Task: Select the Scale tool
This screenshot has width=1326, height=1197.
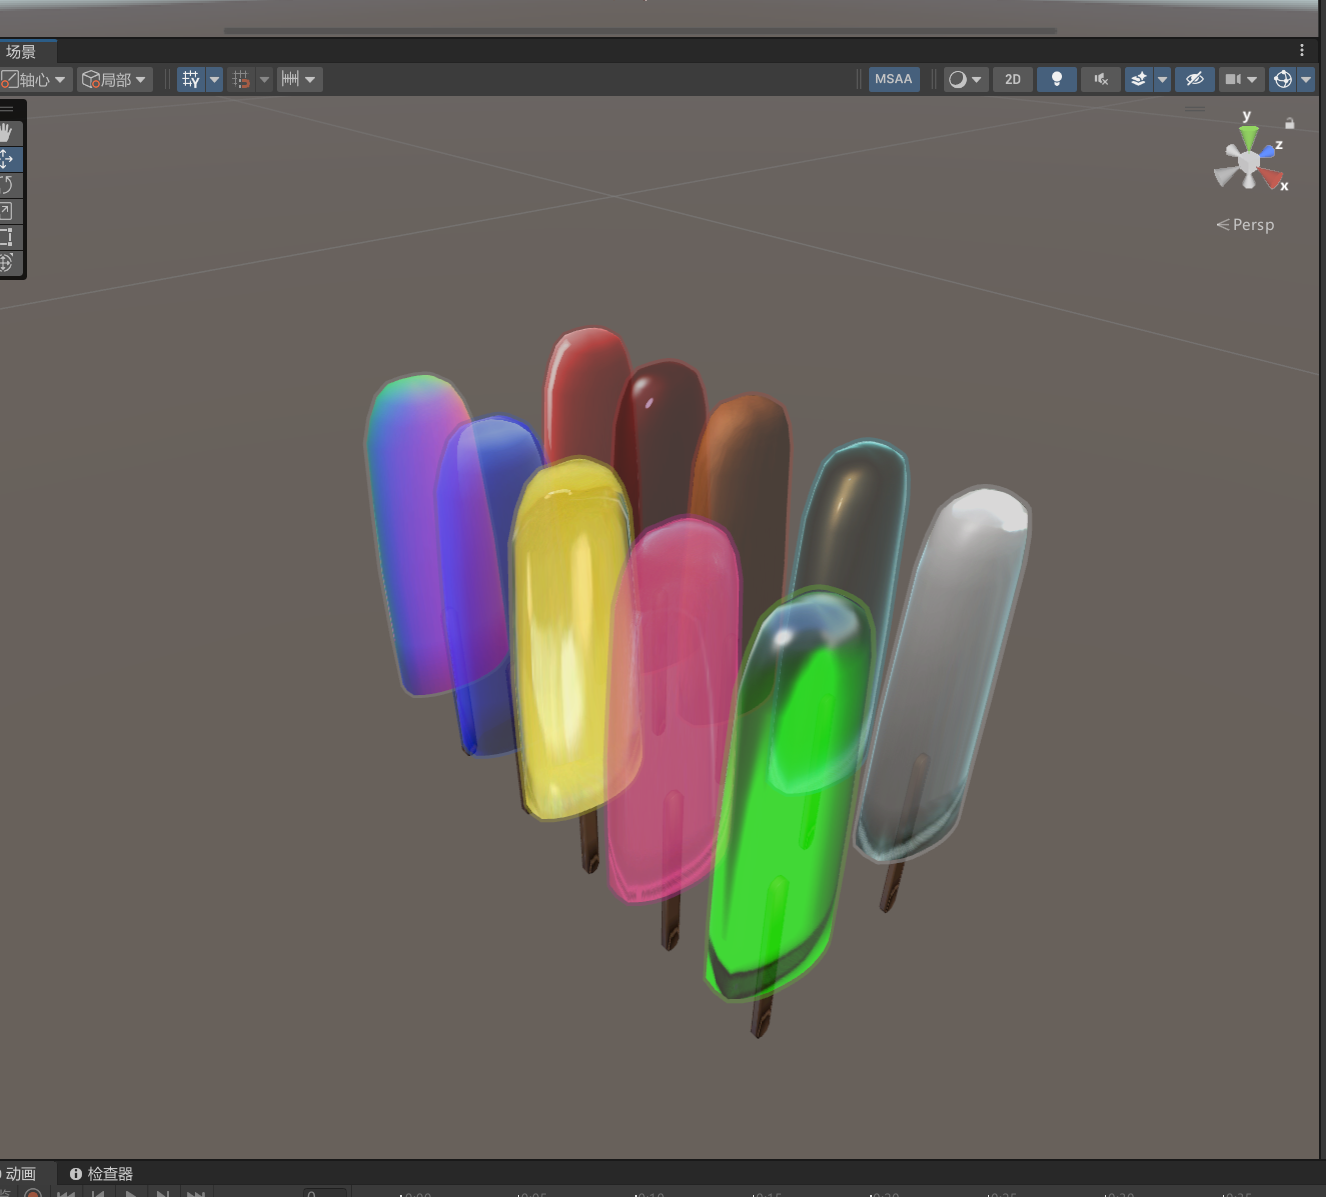Action: tap(8, 211)
